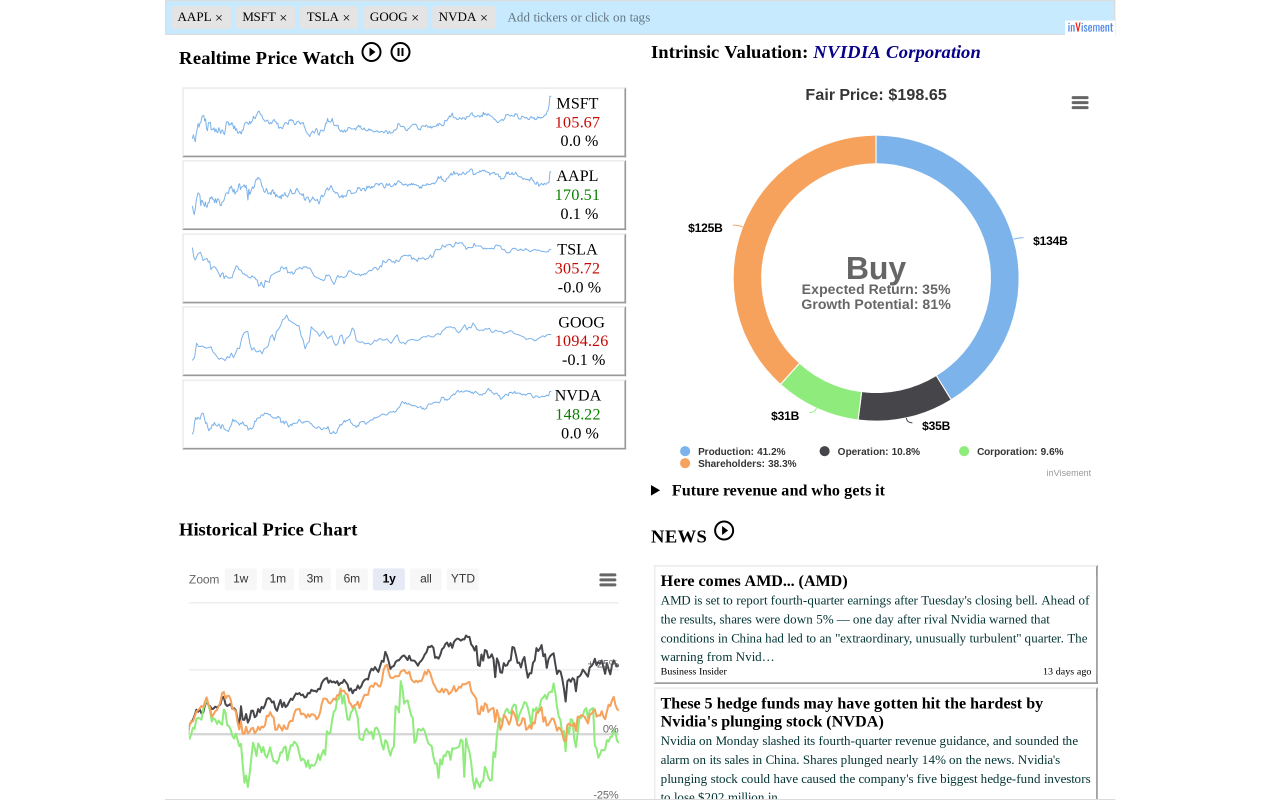The width and height of the screenshot is (1280, 800).
Task: Toggle the Production legend marker
Action: [685, 451]
